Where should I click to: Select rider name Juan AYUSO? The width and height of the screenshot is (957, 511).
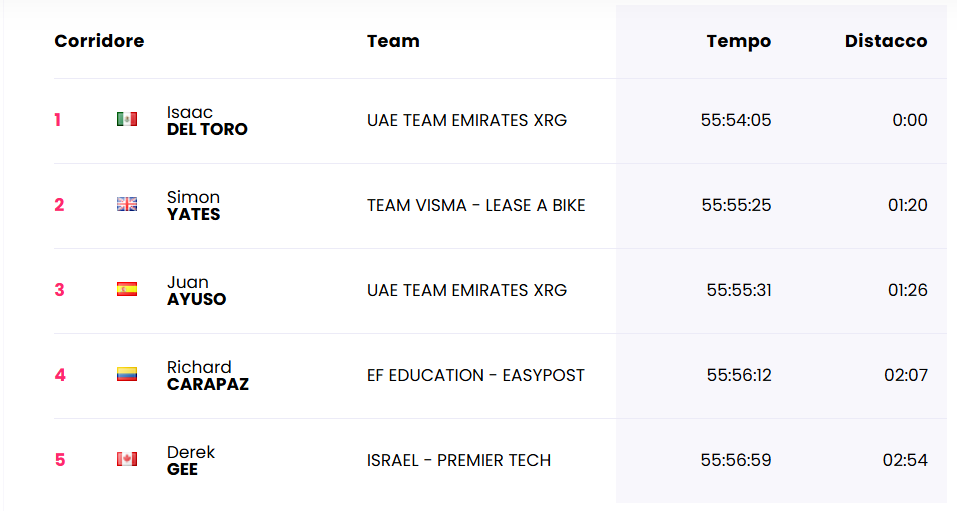(197, 290)
